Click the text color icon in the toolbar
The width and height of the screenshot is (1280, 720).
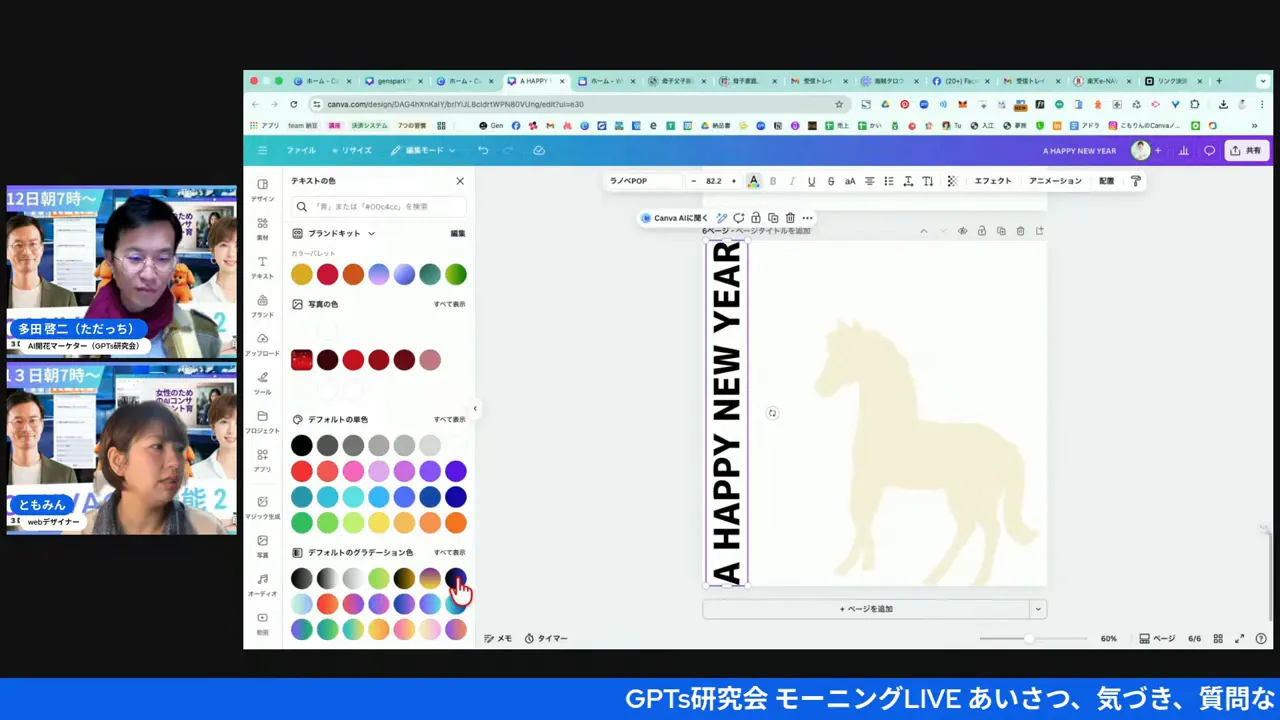(753, 181)
